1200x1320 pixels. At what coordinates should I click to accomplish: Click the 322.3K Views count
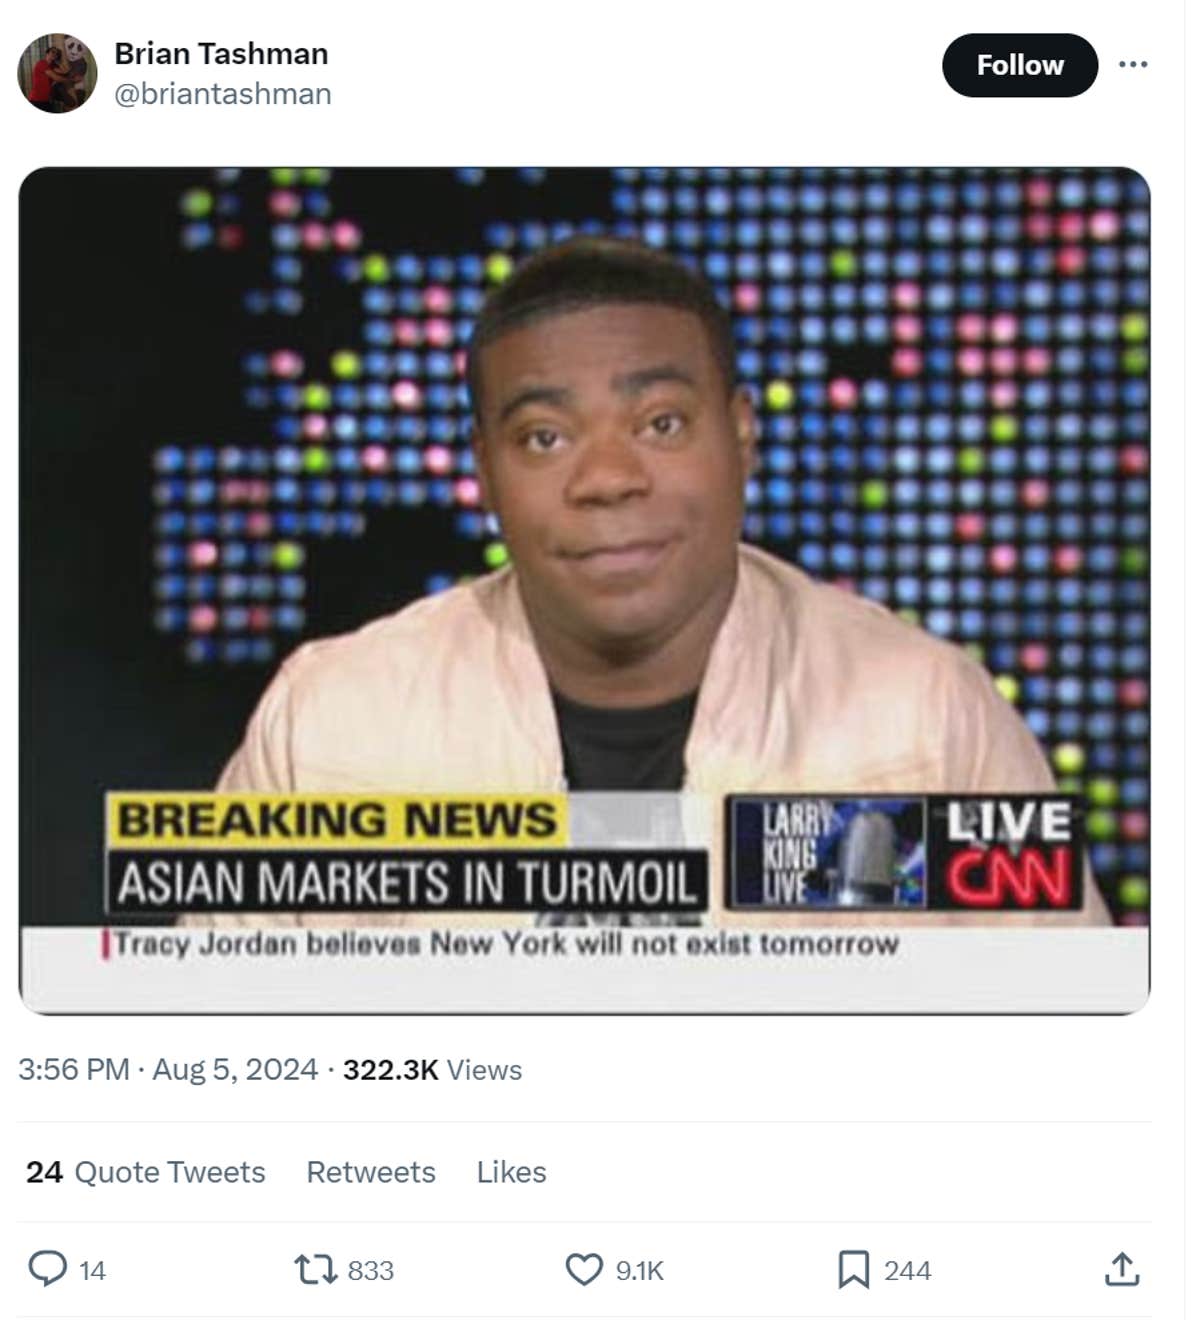pos(432,1070)
